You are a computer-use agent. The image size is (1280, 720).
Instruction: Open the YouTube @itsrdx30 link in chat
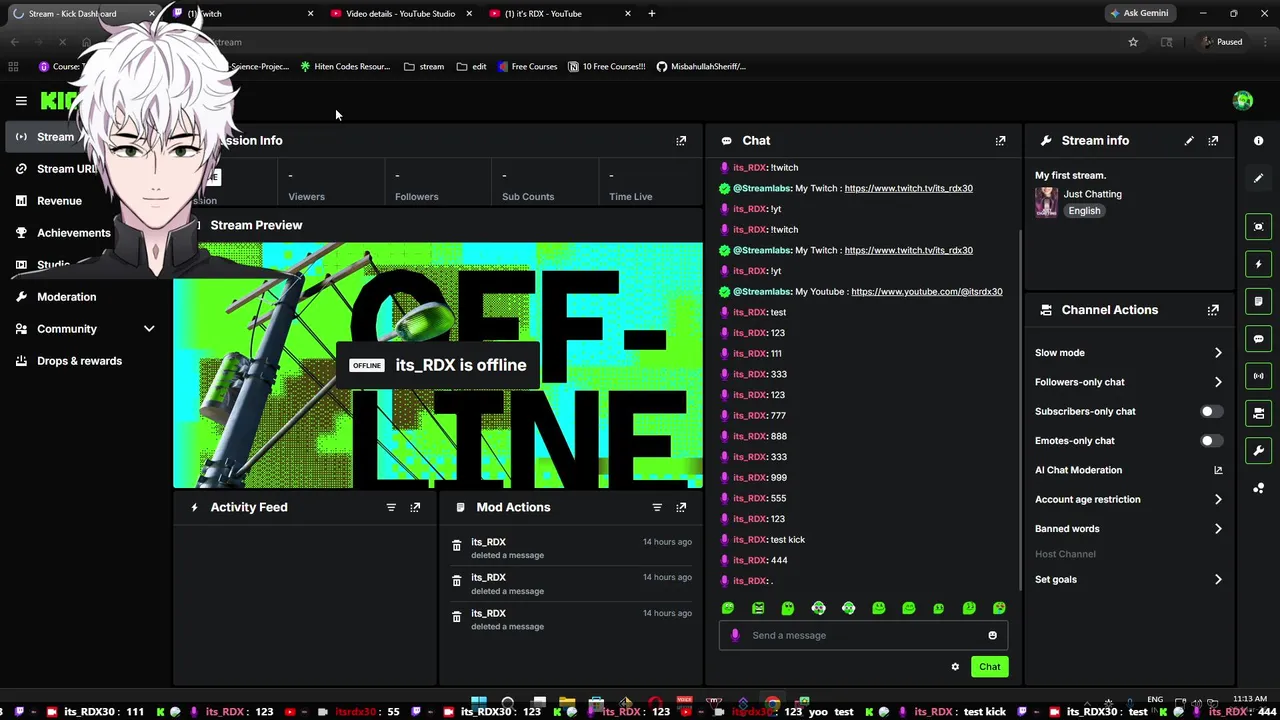926,292
